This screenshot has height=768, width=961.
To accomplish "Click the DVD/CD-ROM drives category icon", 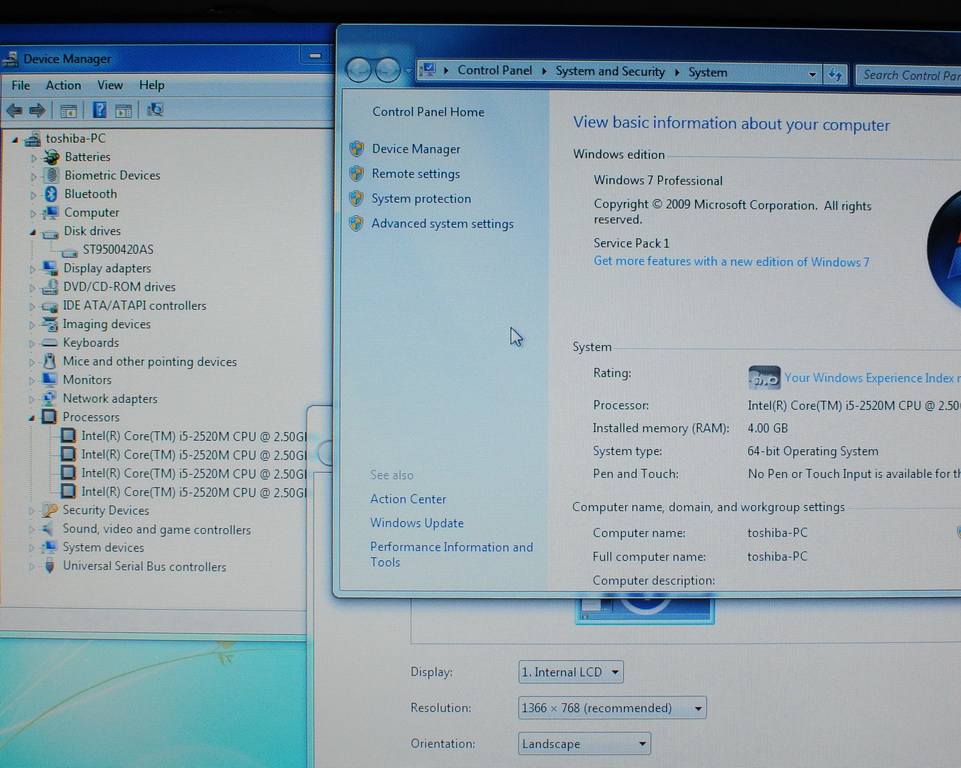I will (x=50, y=287).
